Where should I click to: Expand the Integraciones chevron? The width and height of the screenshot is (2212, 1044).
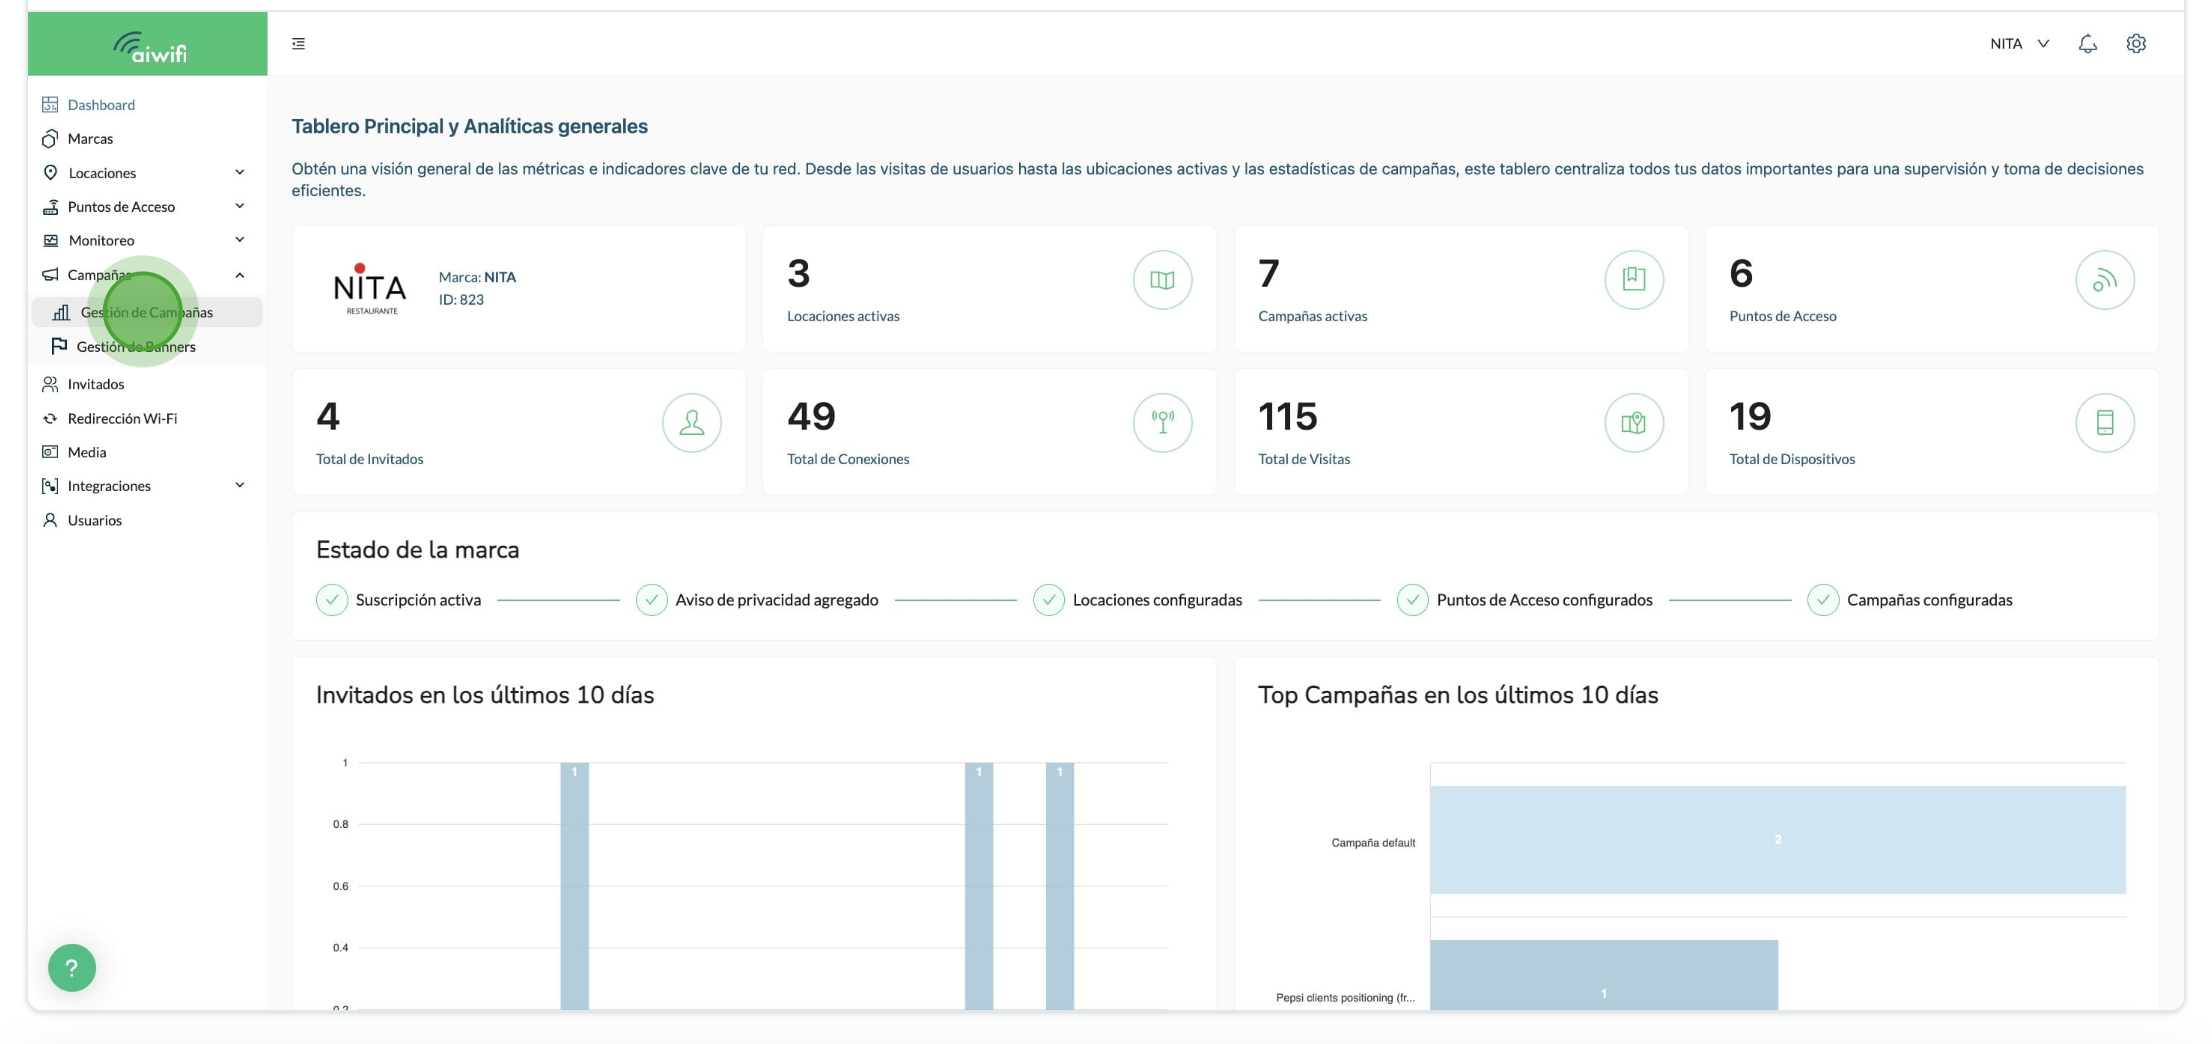[240, 486]
